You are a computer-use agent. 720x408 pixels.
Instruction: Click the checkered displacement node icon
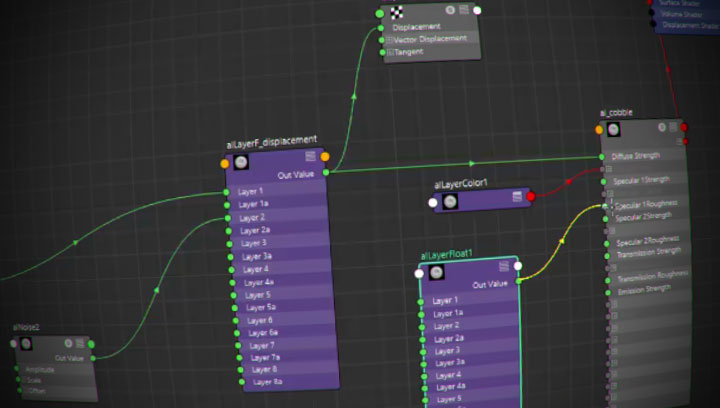pyautogui.click(x=396, y=12)
